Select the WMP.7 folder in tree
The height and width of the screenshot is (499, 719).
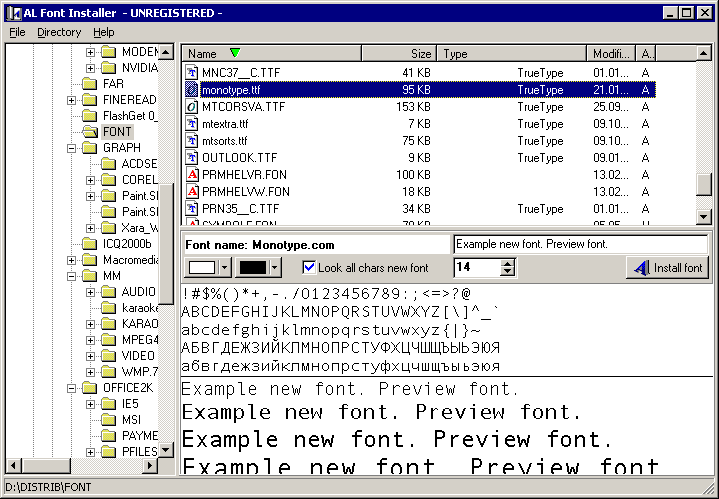(139, 372)
